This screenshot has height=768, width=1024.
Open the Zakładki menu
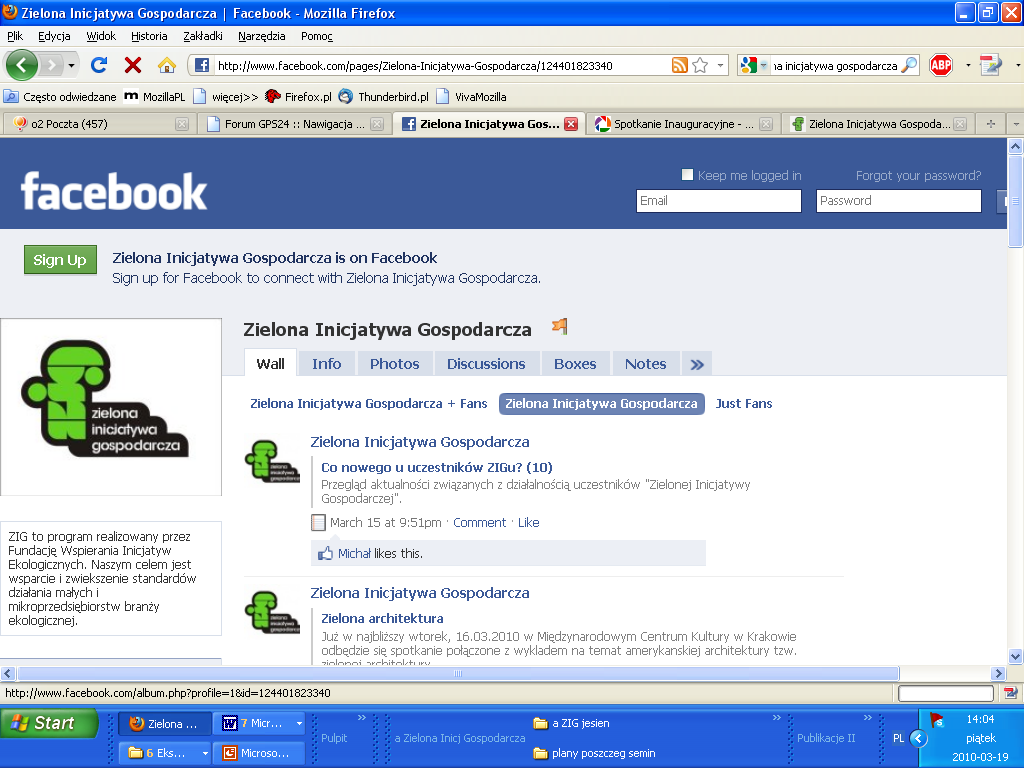[202, 36]
